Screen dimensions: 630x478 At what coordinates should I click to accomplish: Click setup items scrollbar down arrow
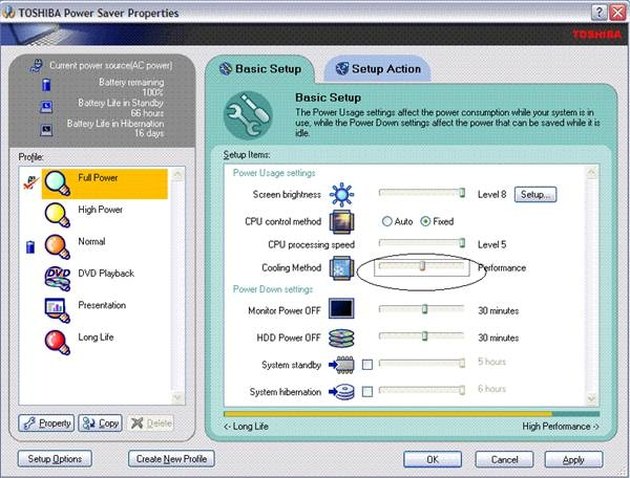591,398
